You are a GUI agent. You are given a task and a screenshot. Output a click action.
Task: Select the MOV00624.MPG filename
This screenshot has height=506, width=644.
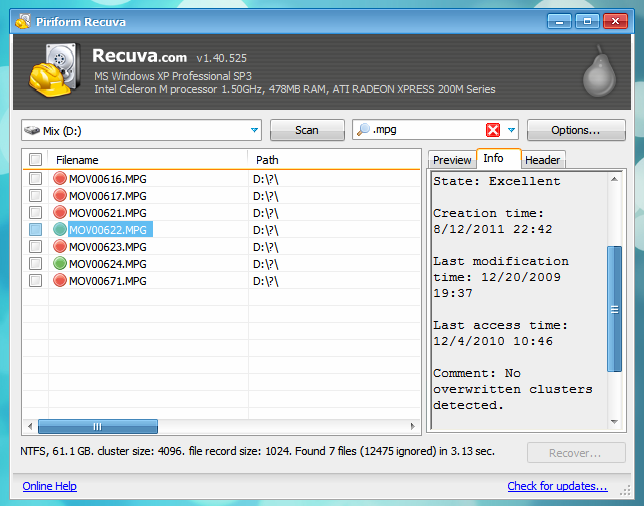click(108, 264)
